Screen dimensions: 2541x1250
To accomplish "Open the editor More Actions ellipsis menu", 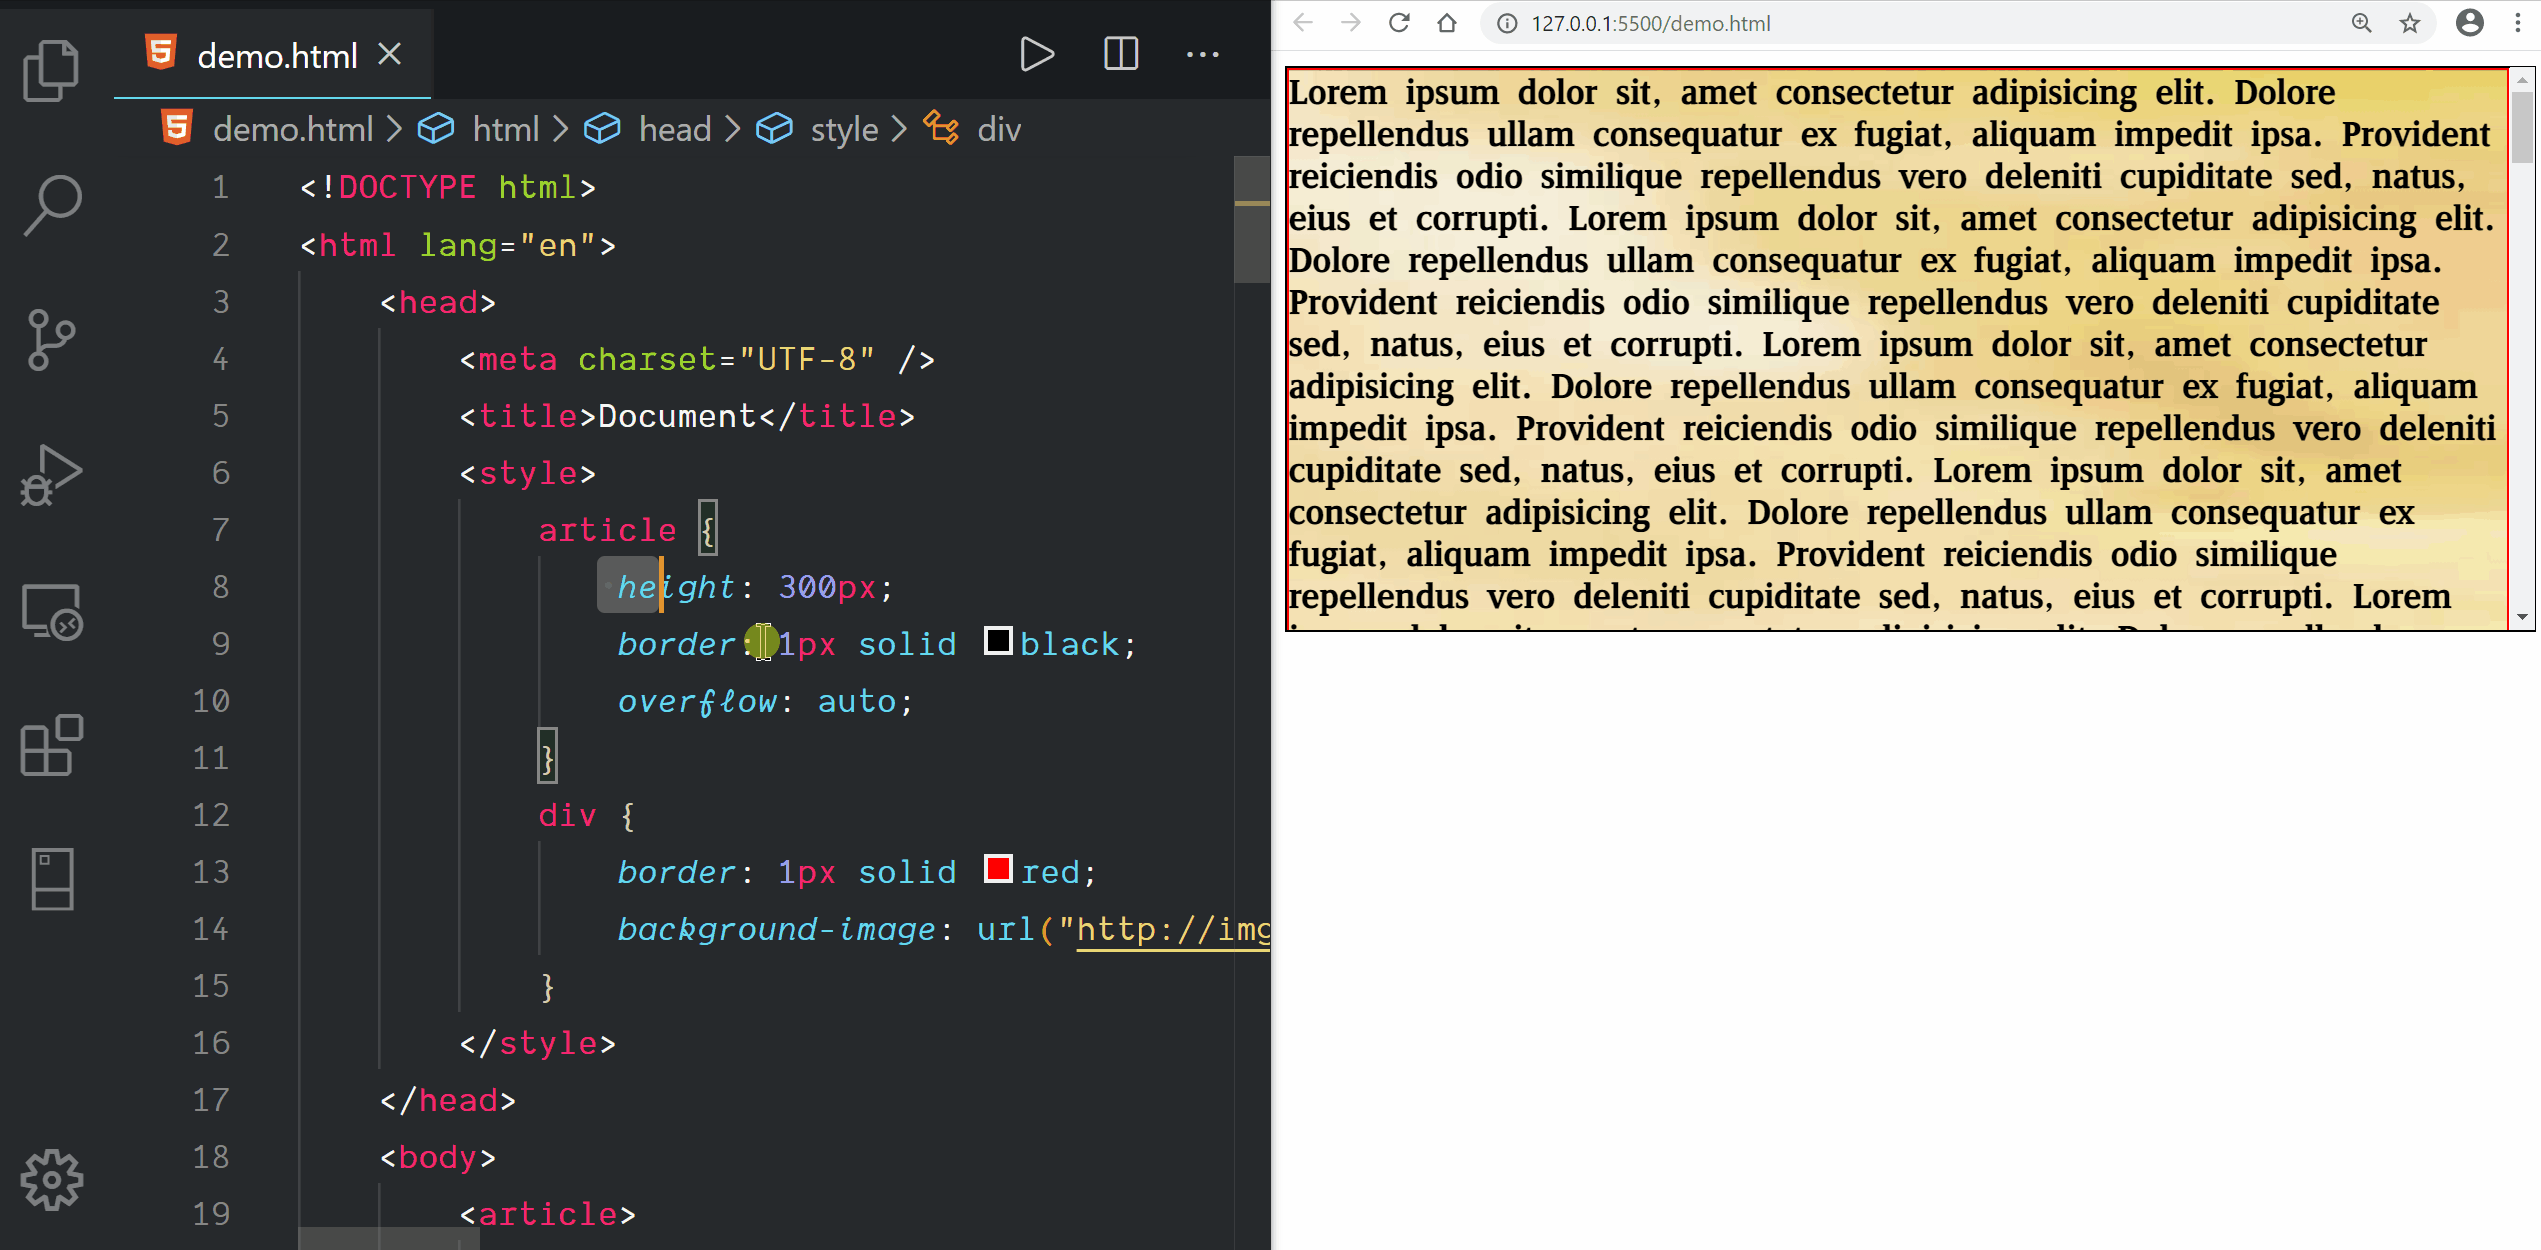I will tap(1202, 54).
